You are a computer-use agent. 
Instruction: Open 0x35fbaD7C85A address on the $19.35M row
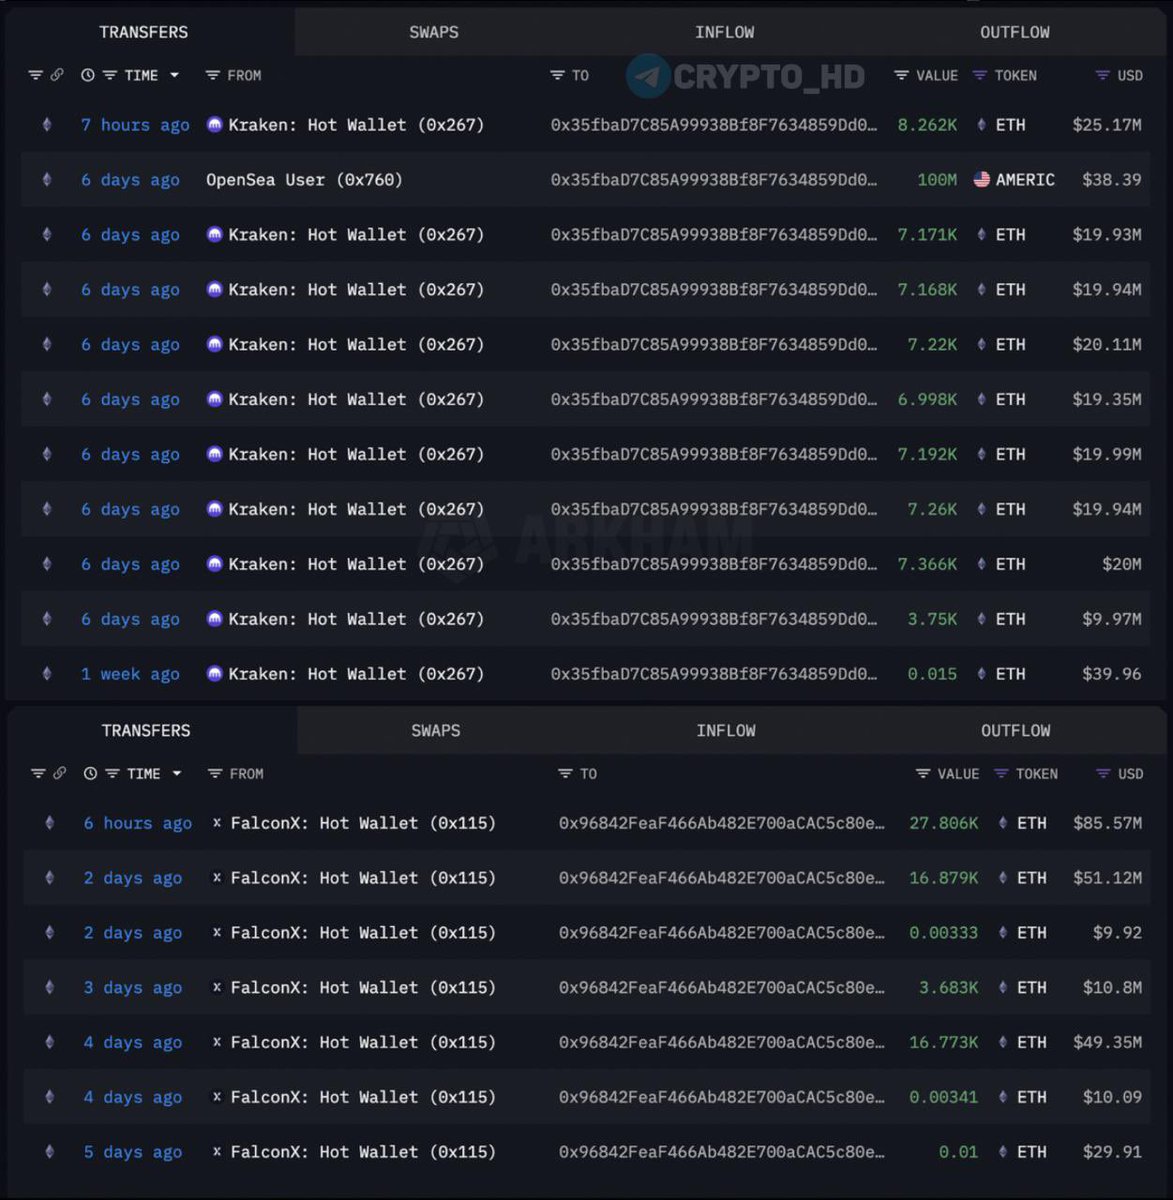coord(714,399)
